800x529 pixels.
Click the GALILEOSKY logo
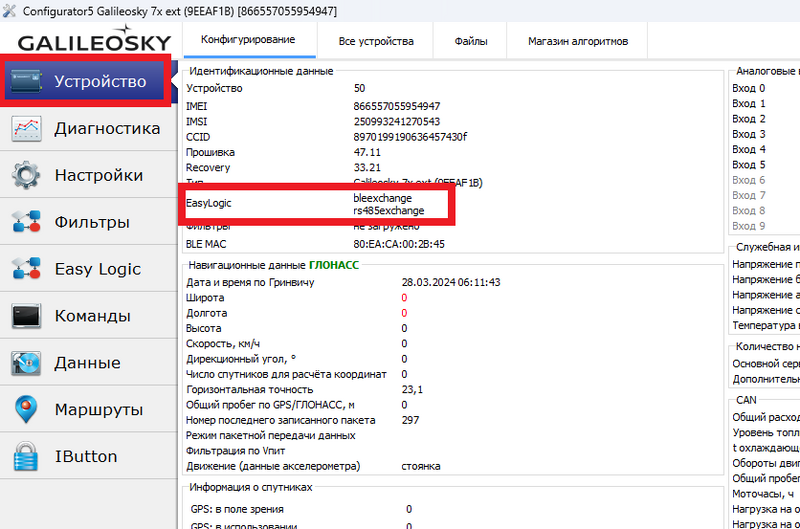click(x=94, y=39)
